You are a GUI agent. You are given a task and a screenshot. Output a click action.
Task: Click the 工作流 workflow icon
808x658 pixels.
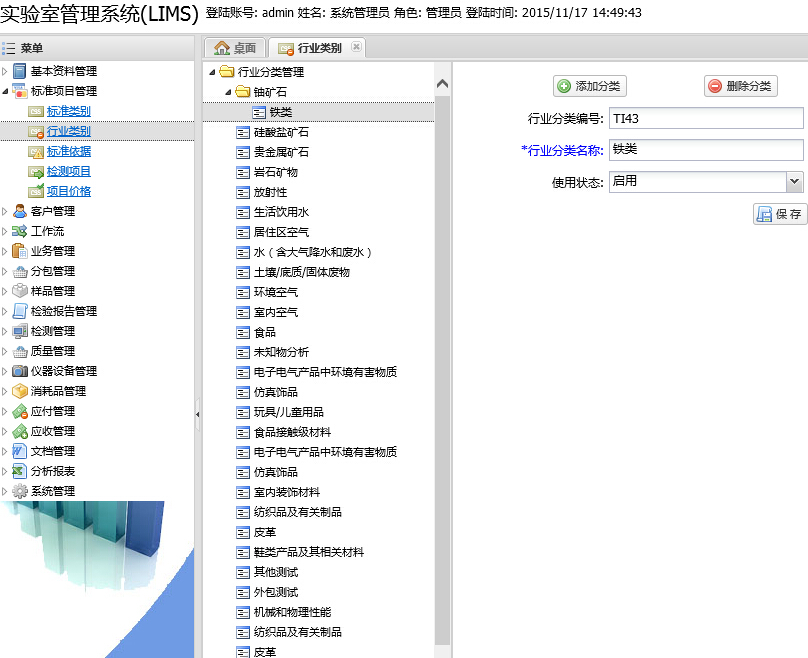tap(20, 231)
